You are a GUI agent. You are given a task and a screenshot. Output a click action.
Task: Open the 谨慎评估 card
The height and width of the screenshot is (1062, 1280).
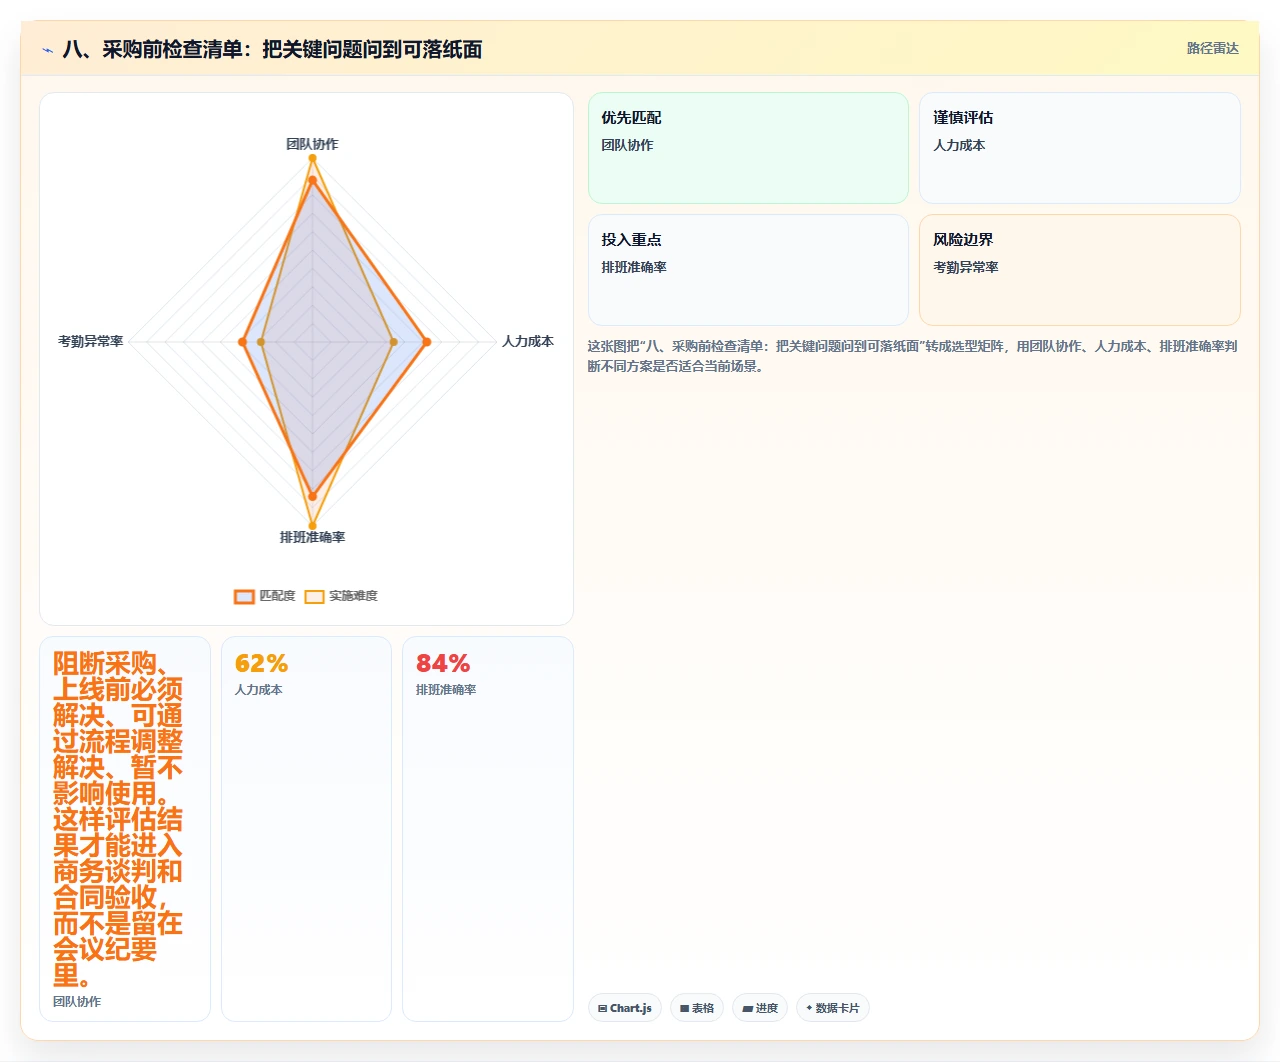coord(1080,148)
